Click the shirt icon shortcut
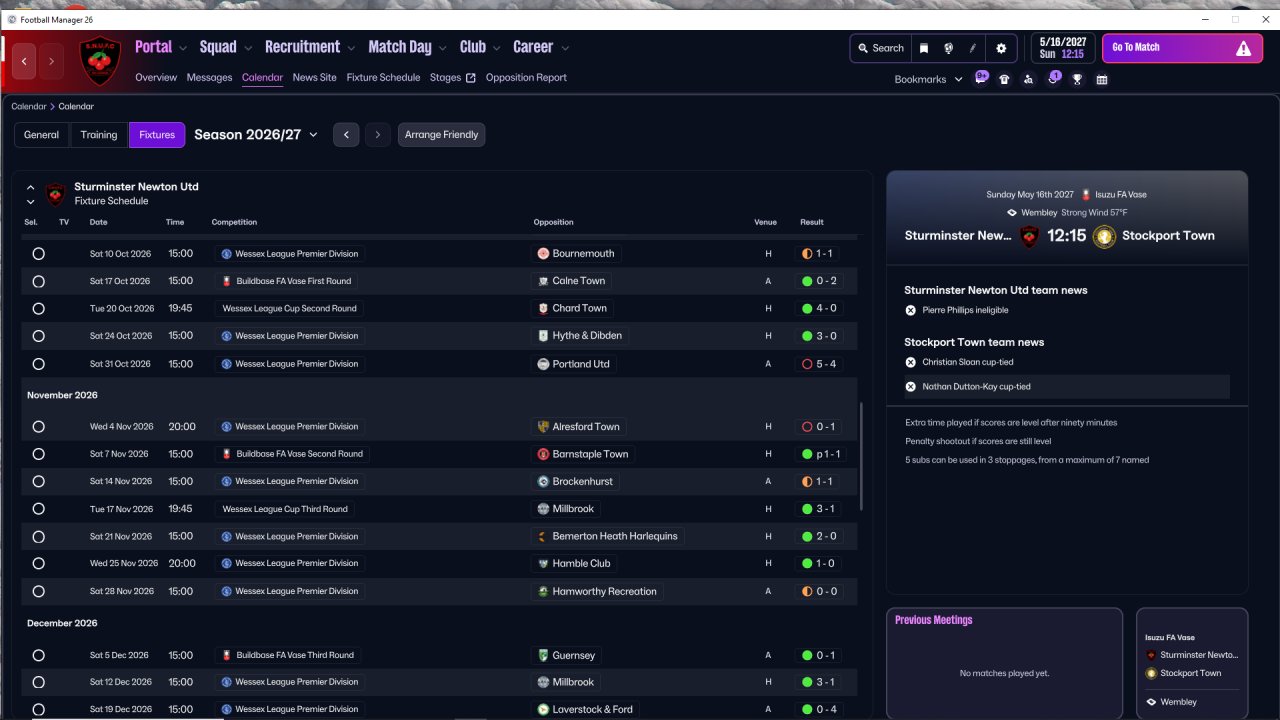This screenshot has height=720, width=1280. coord(1004,79)
